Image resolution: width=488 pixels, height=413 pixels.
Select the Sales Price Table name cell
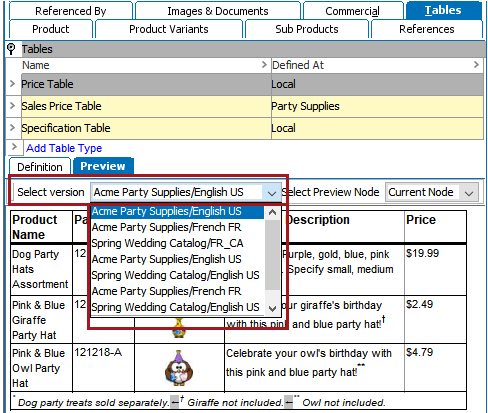pyautogui.click(x=146, y=106)
